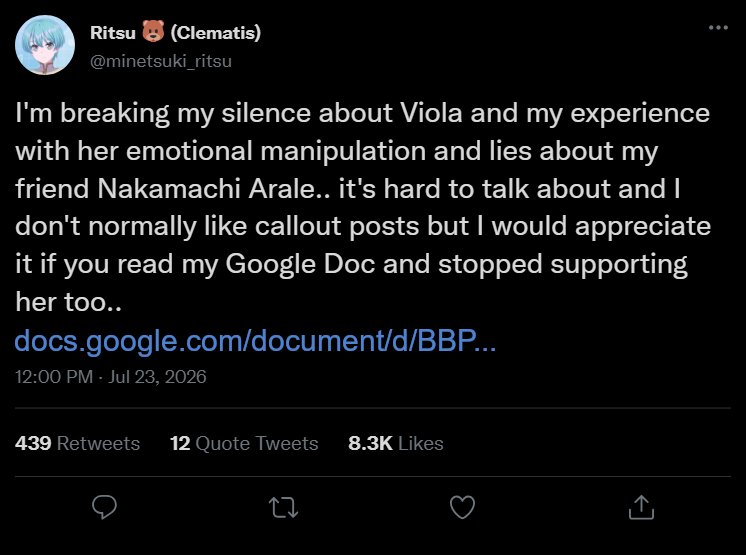
Task: Like the tweet with the heart icon
Action: (462, 507)
